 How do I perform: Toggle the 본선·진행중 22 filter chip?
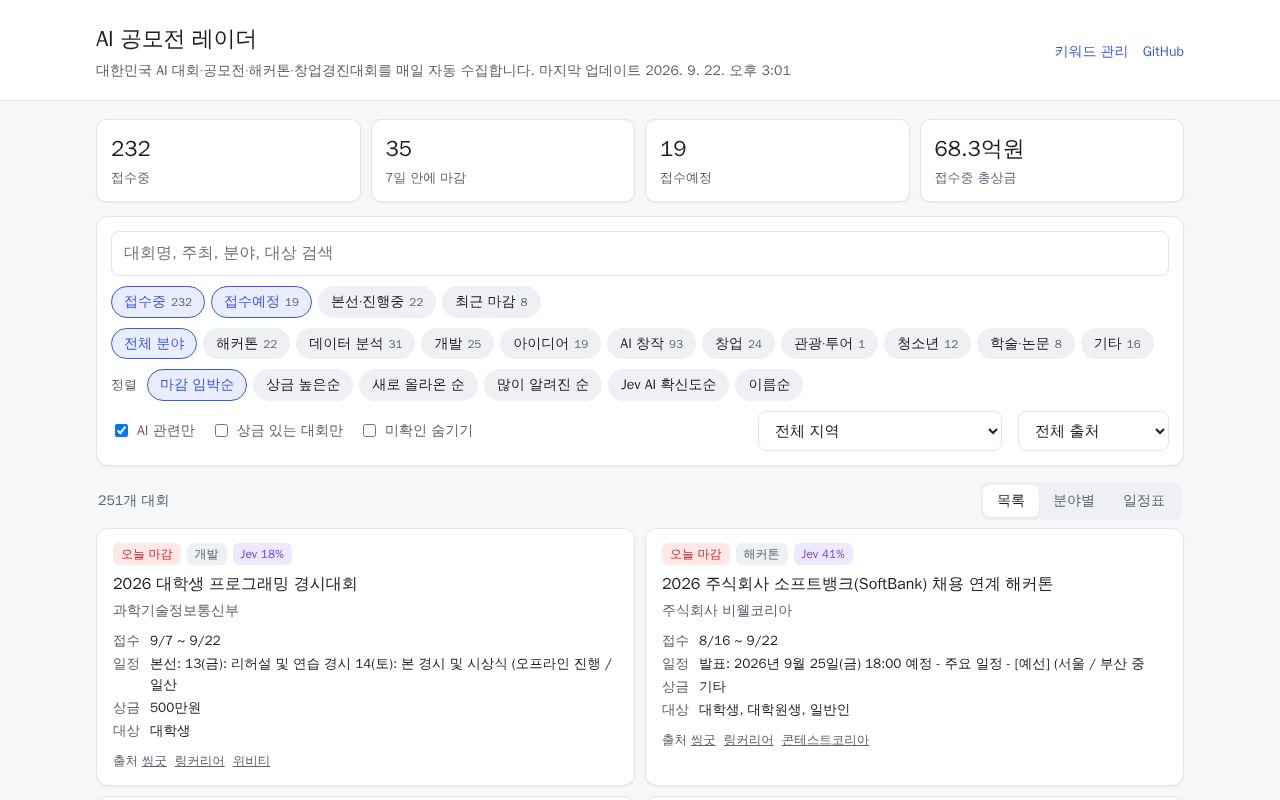[377, 302]
